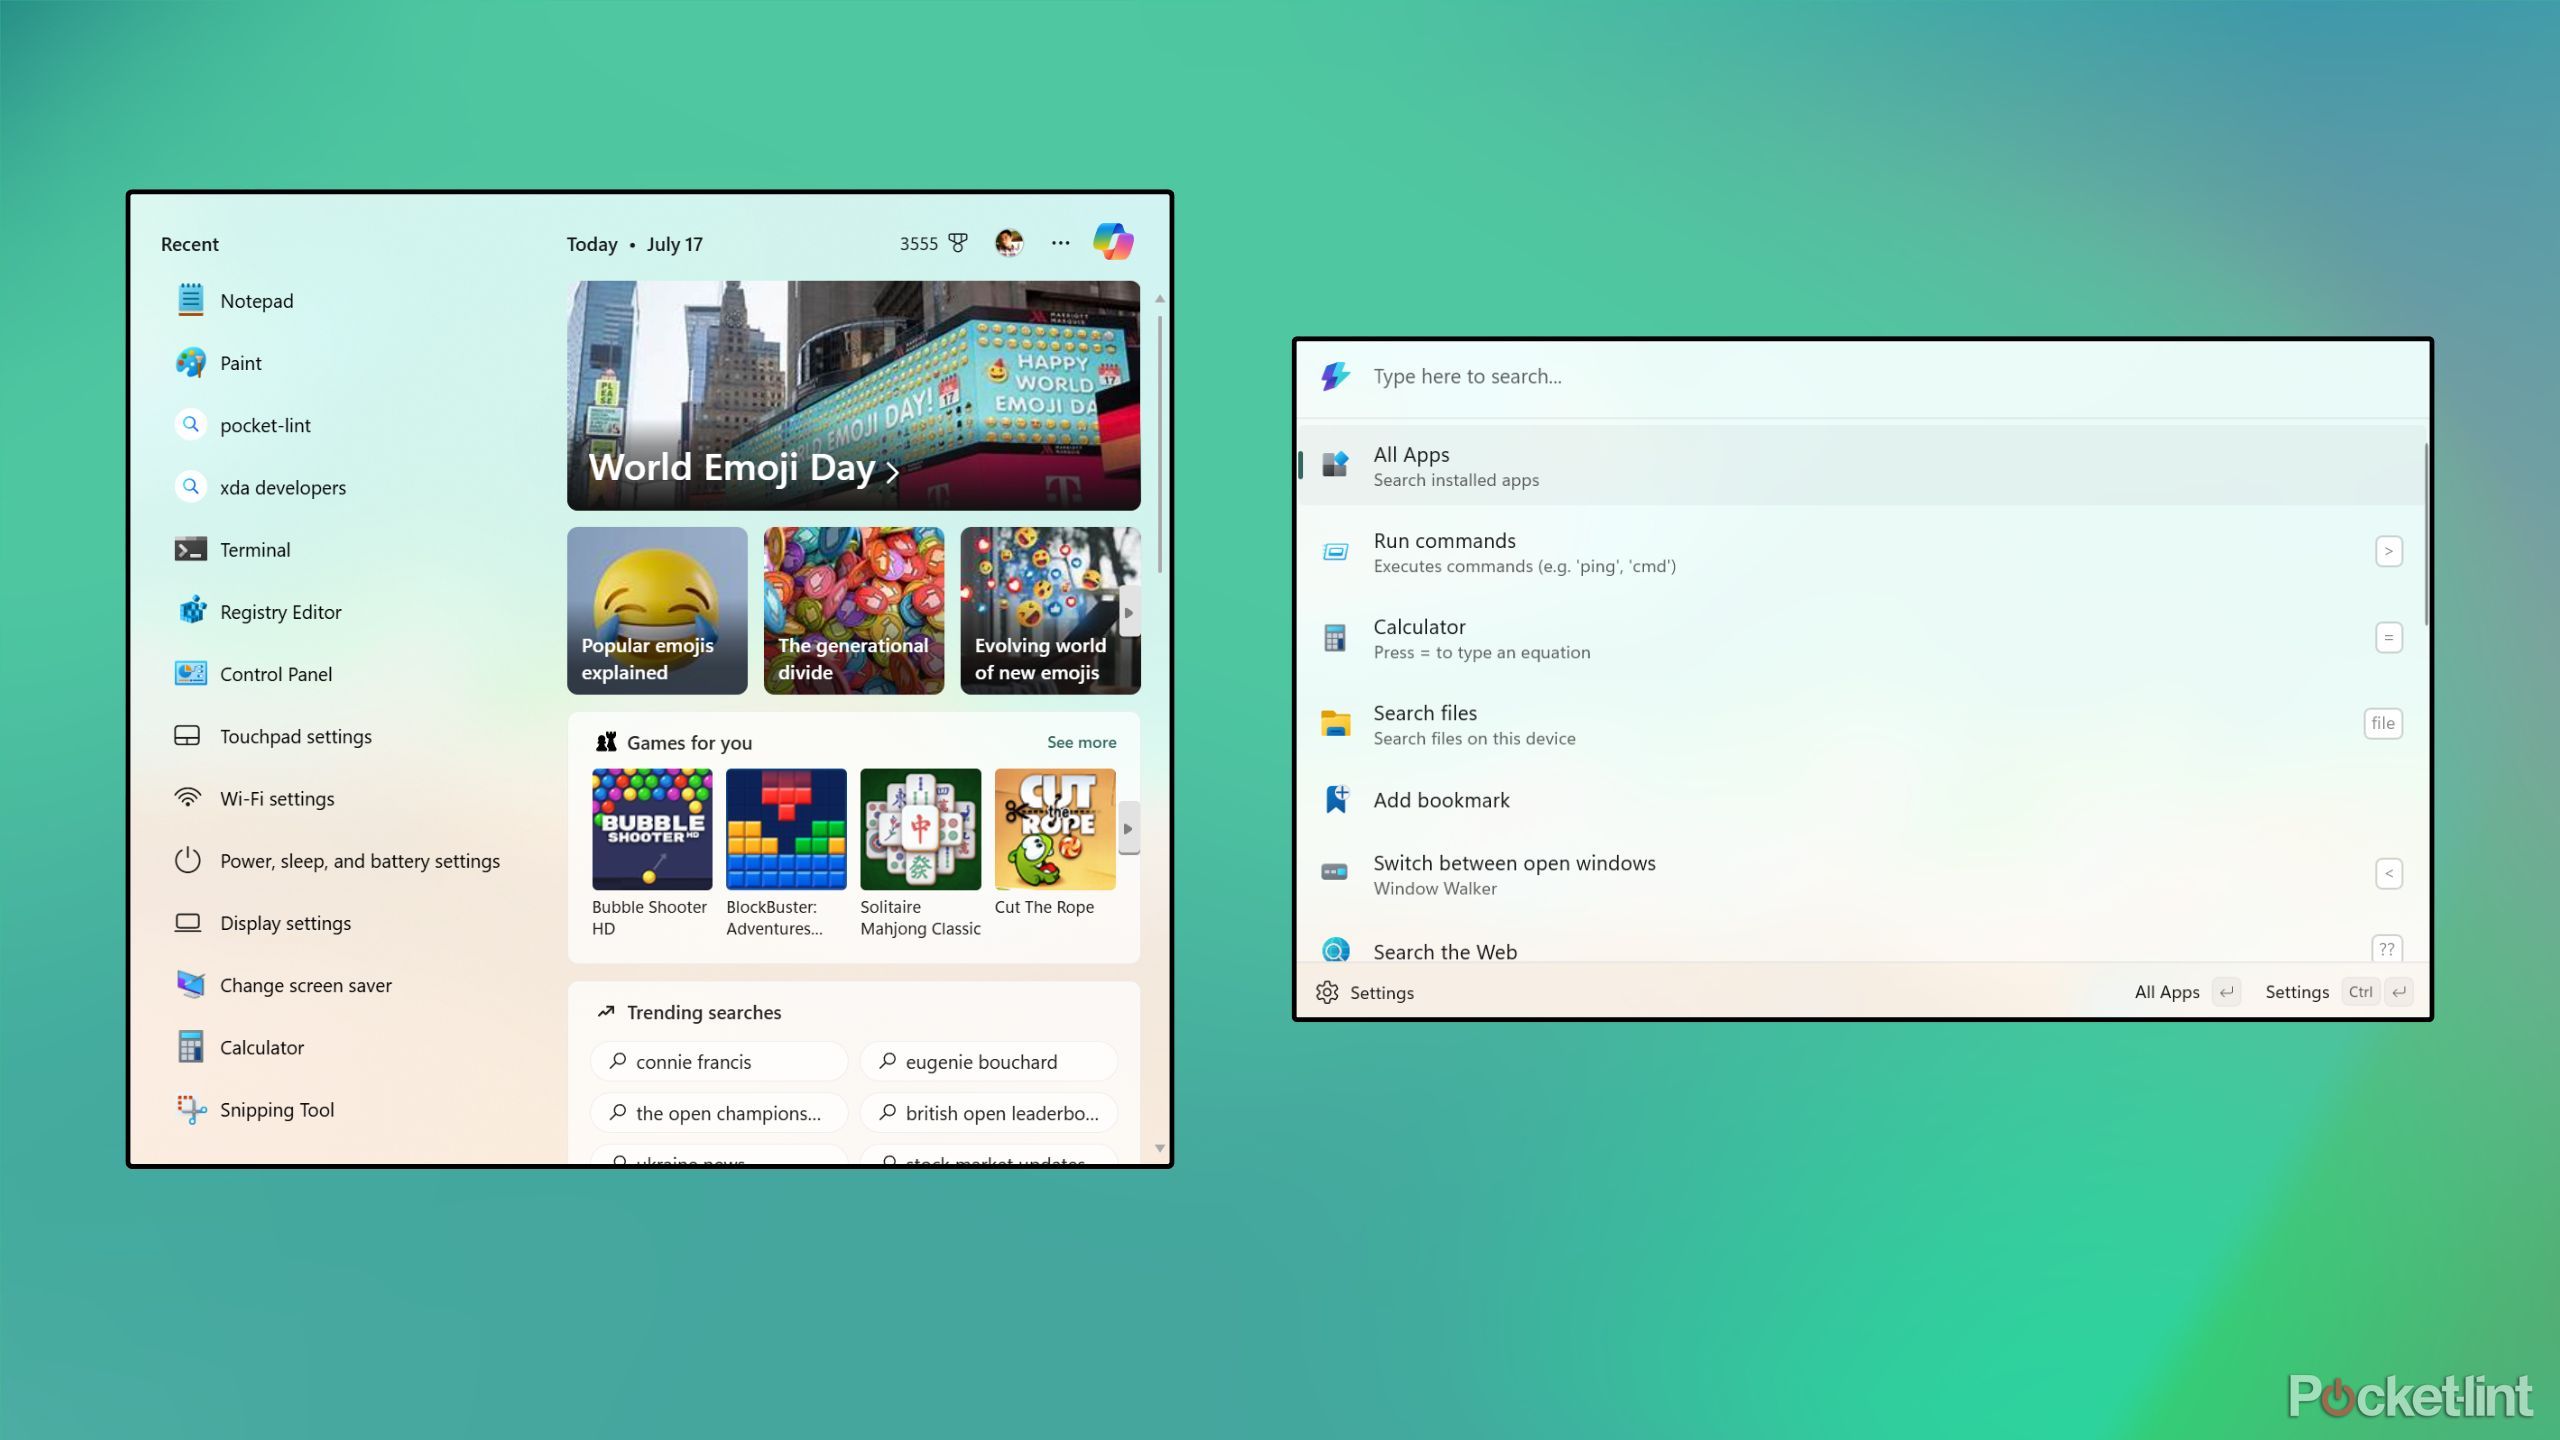
Task: Click the Command Palette lightning logo
Action: [1335, 376]
